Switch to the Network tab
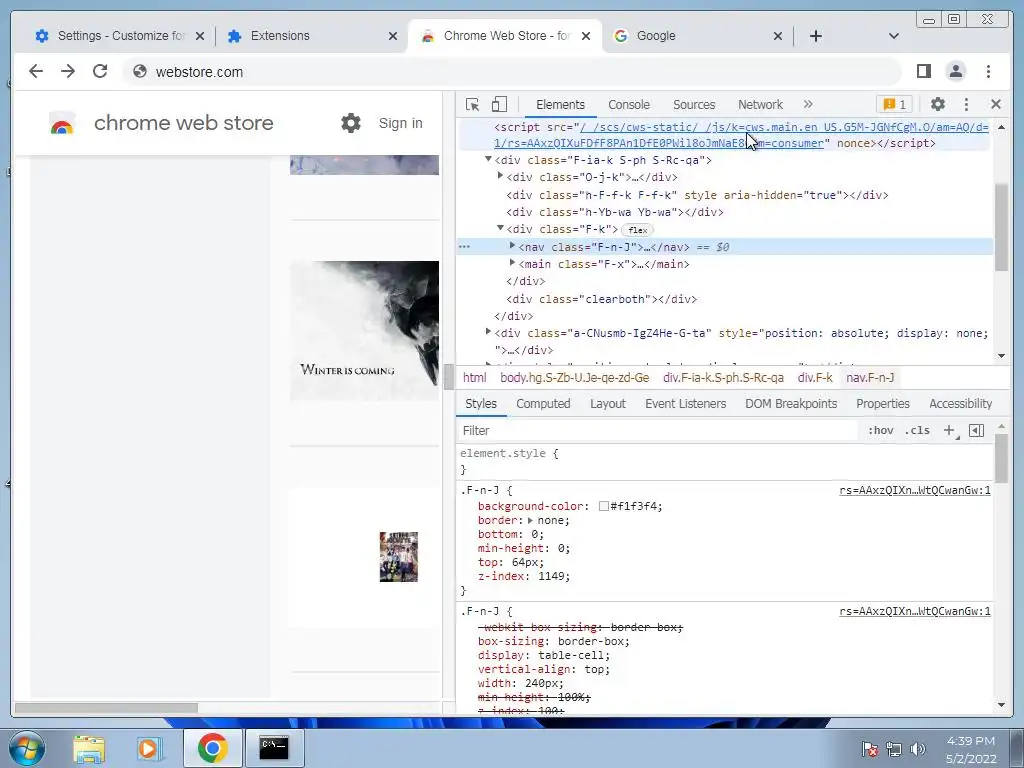The image size is (1024, 768). coord(760,104)
